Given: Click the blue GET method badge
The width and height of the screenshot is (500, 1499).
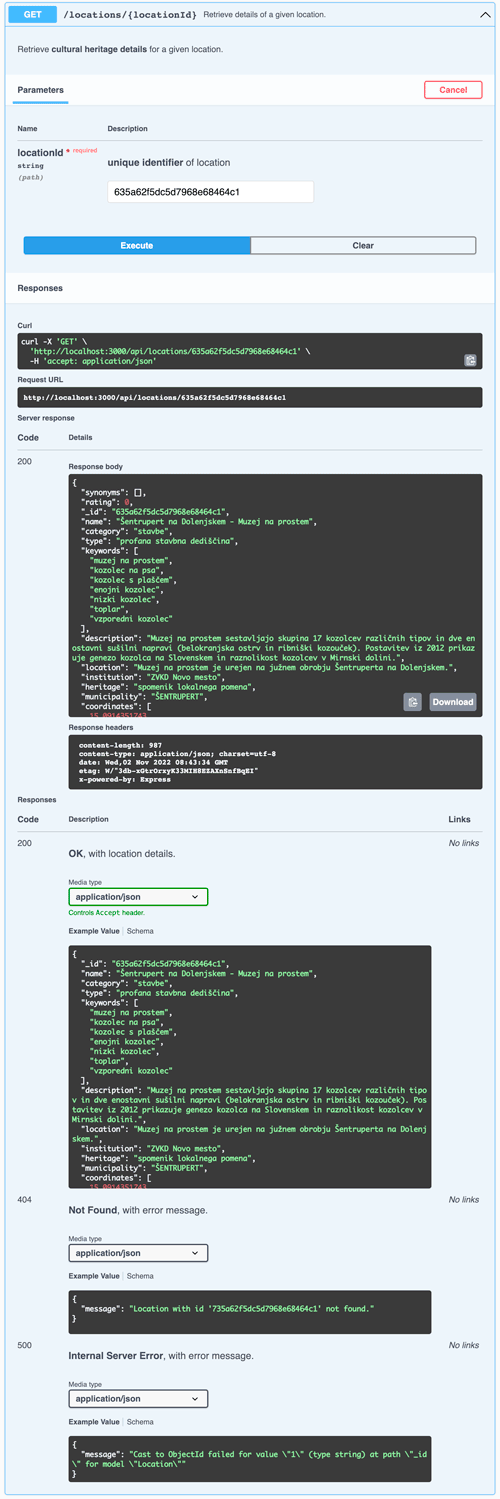Looking at the screenshot, I should click(x=33, y=16).
